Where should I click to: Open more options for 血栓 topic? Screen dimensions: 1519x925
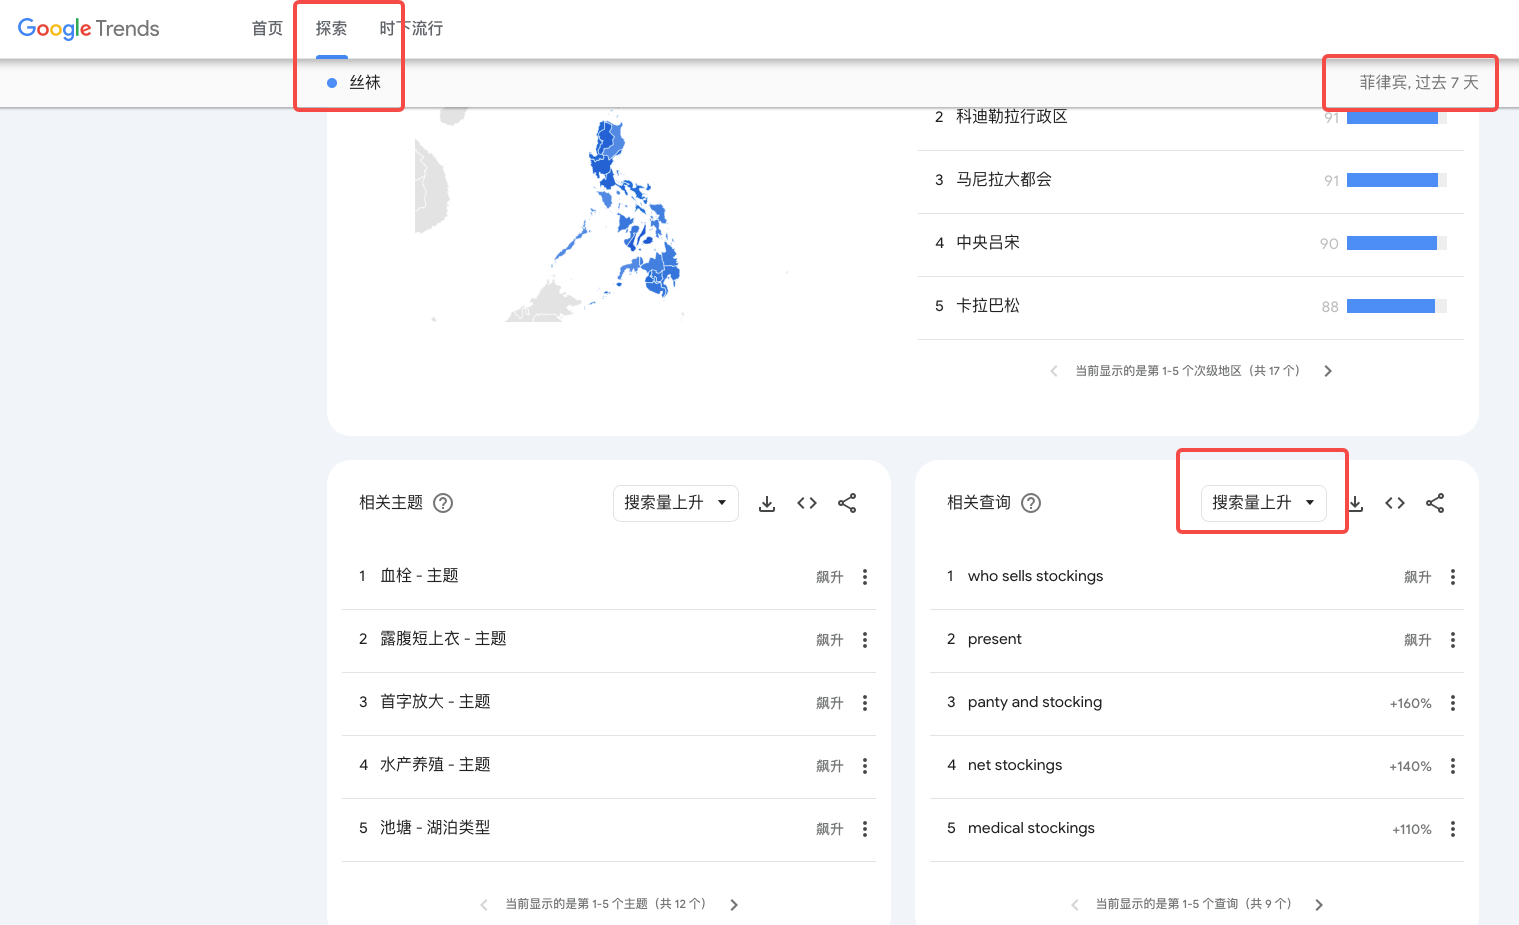pyautogui.click(x=865, y=577)
